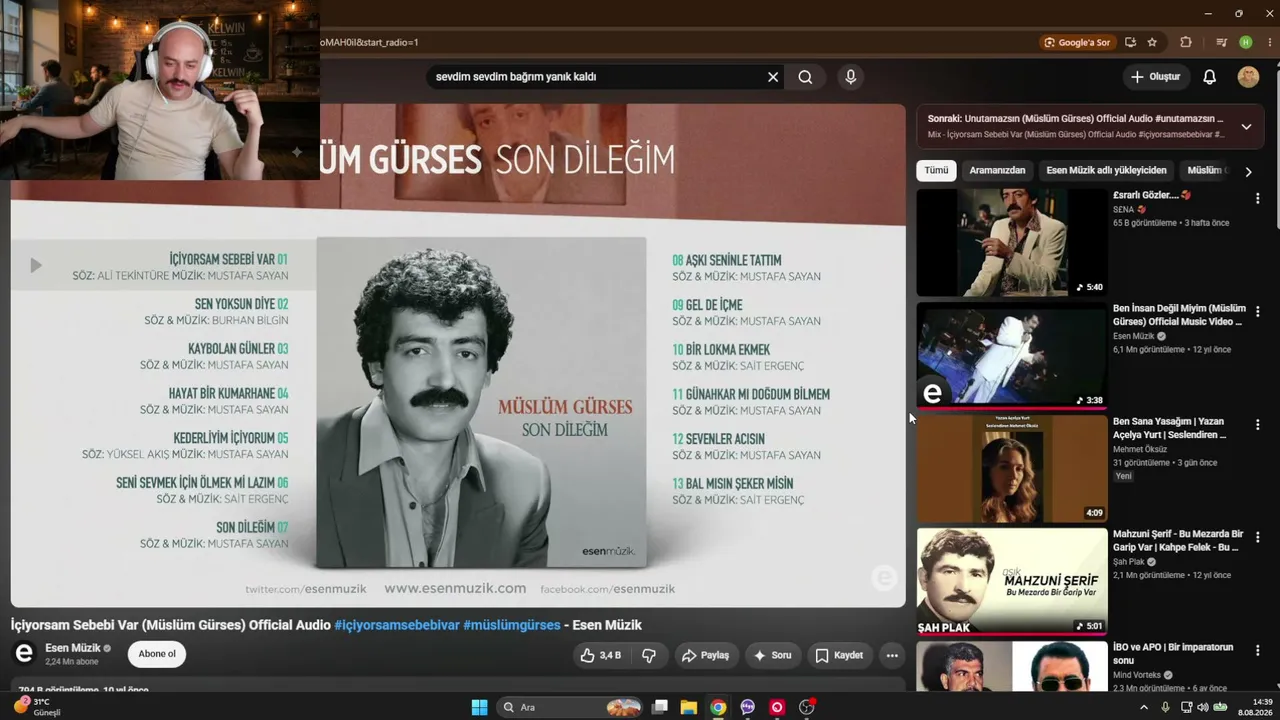Click the system tray microphone icon
The height and width of the screenshot is (720, 1280).
pos(1165,707)
